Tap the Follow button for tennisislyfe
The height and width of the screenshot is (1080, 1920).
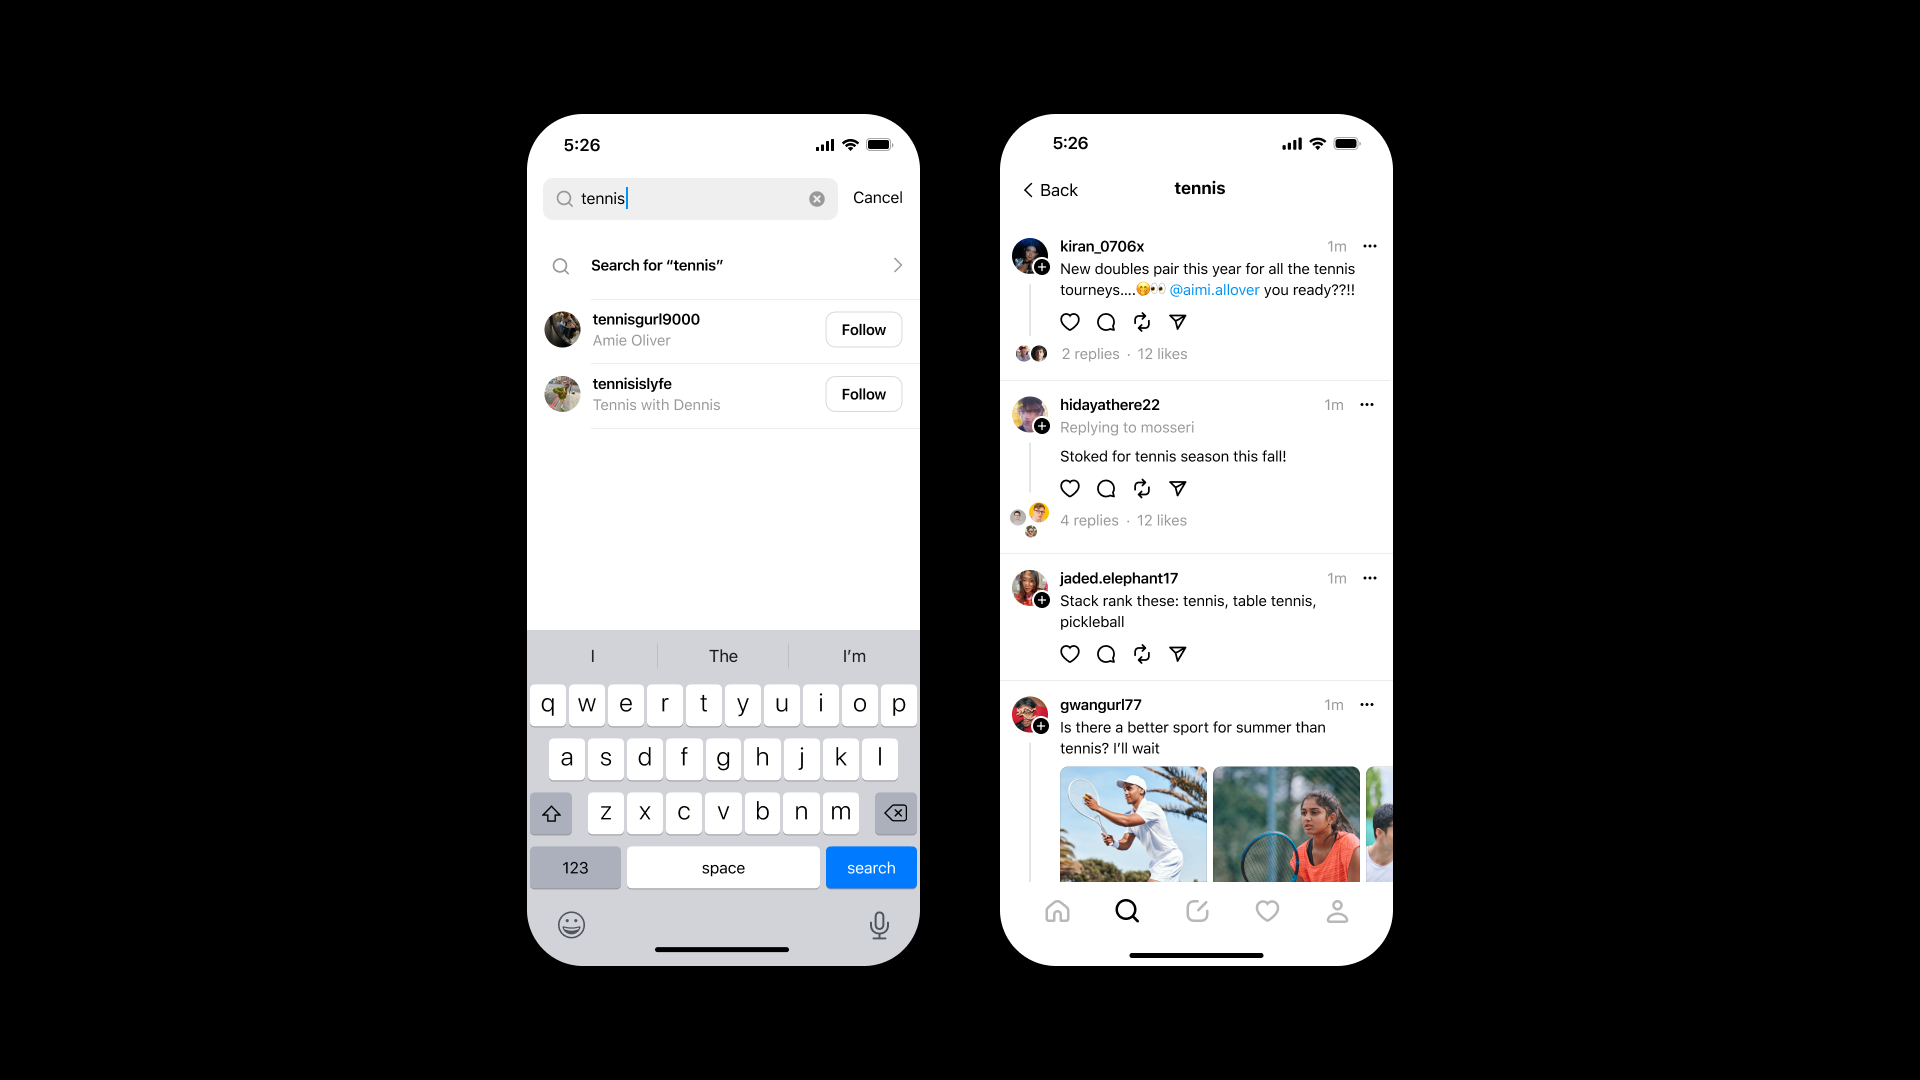tap(864, 393)
